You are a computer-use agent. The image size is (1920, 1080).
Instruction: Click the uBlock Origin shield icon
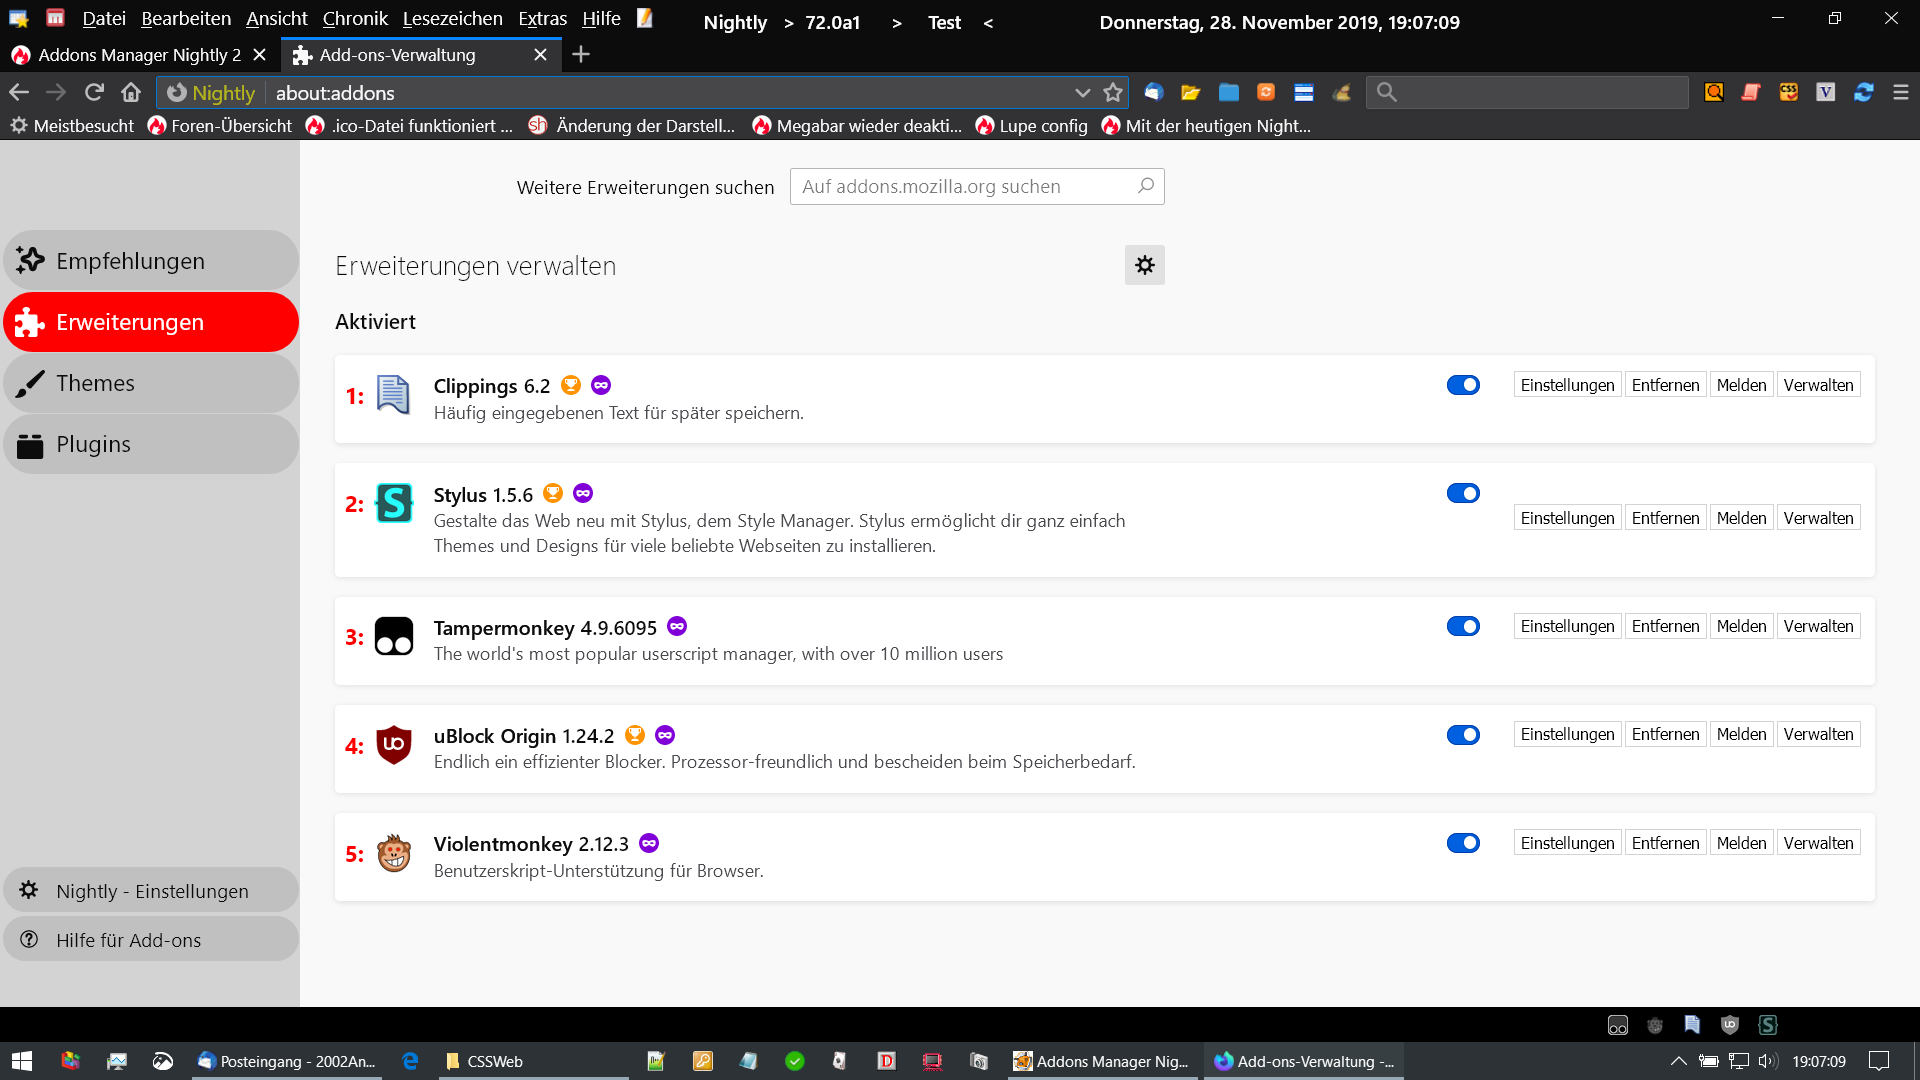click(x=393, y=745)
